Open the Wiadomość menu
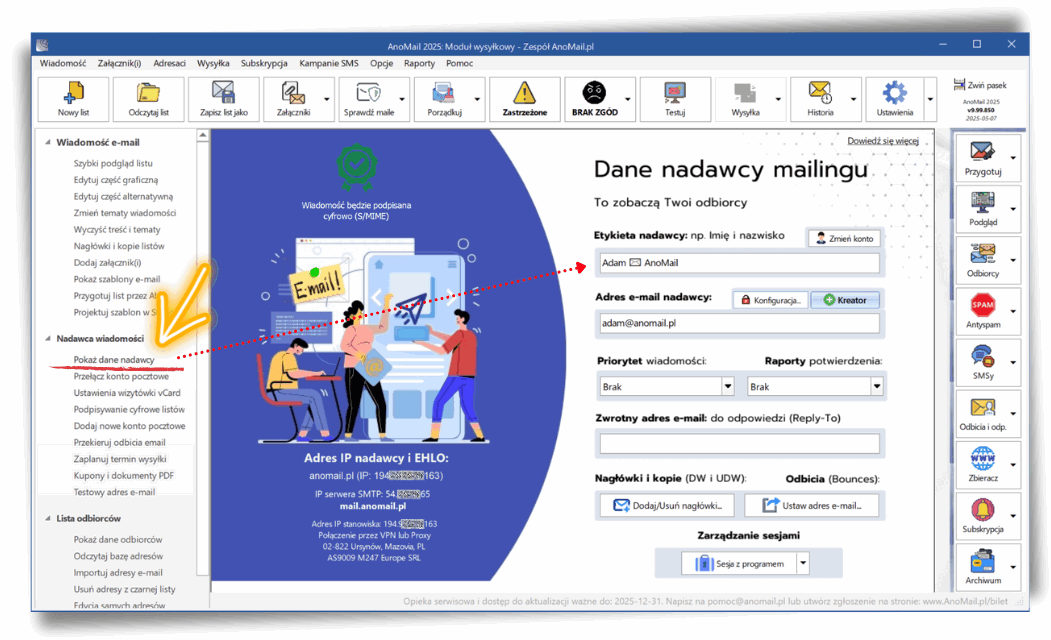 pyautogui.click(x=63, y=63)
